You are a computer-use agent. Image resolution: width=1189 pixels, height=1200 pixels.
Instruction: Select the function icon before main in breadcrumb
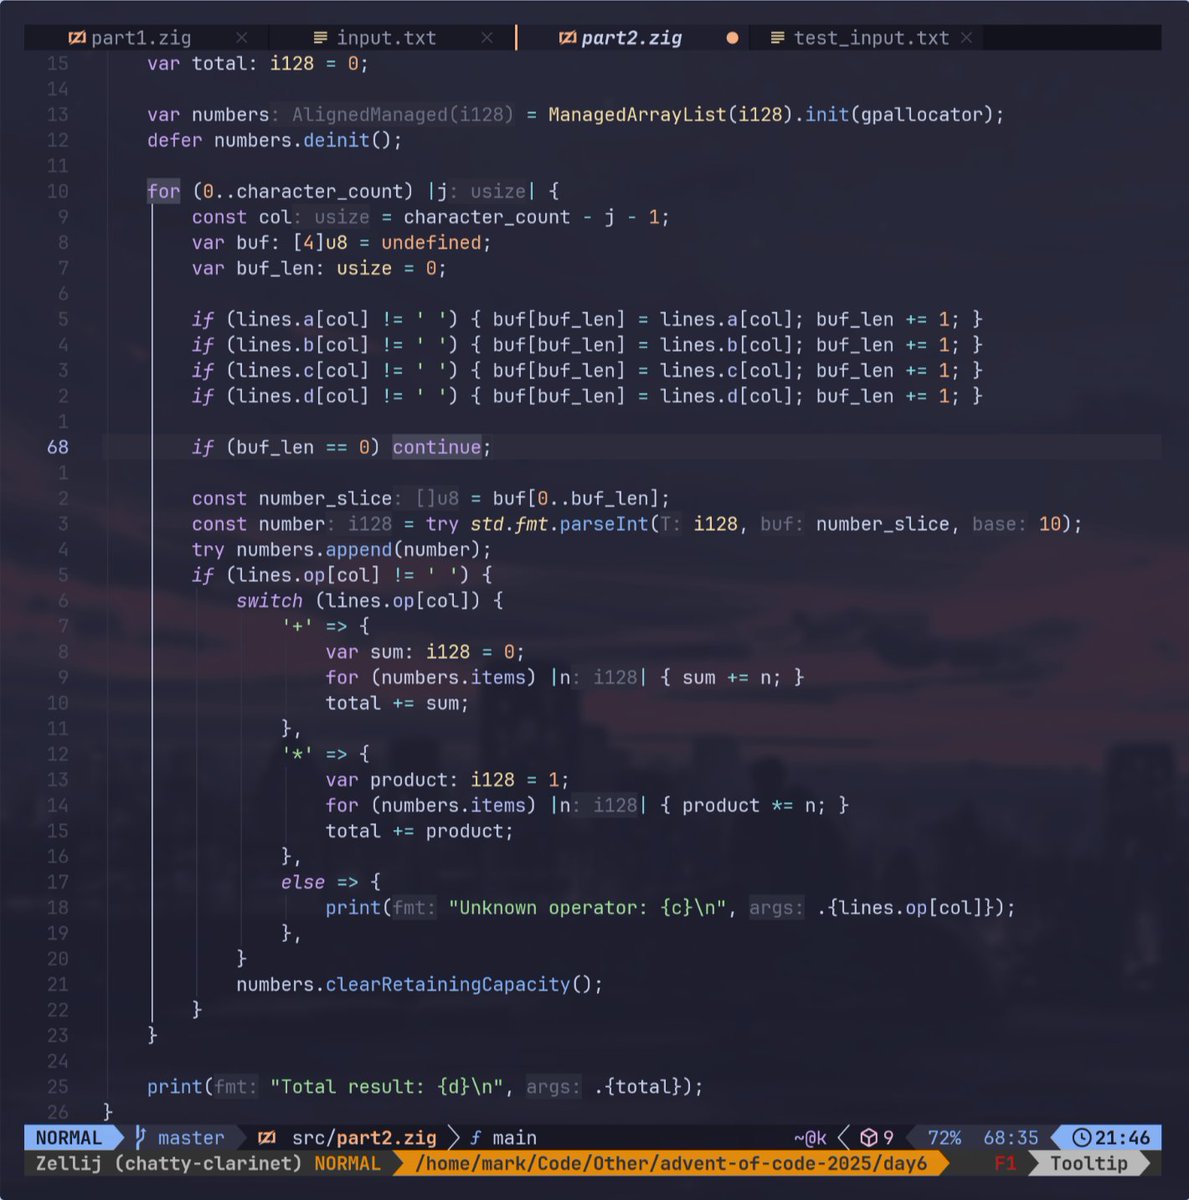pyautogui.click(x=474, y=1137)
